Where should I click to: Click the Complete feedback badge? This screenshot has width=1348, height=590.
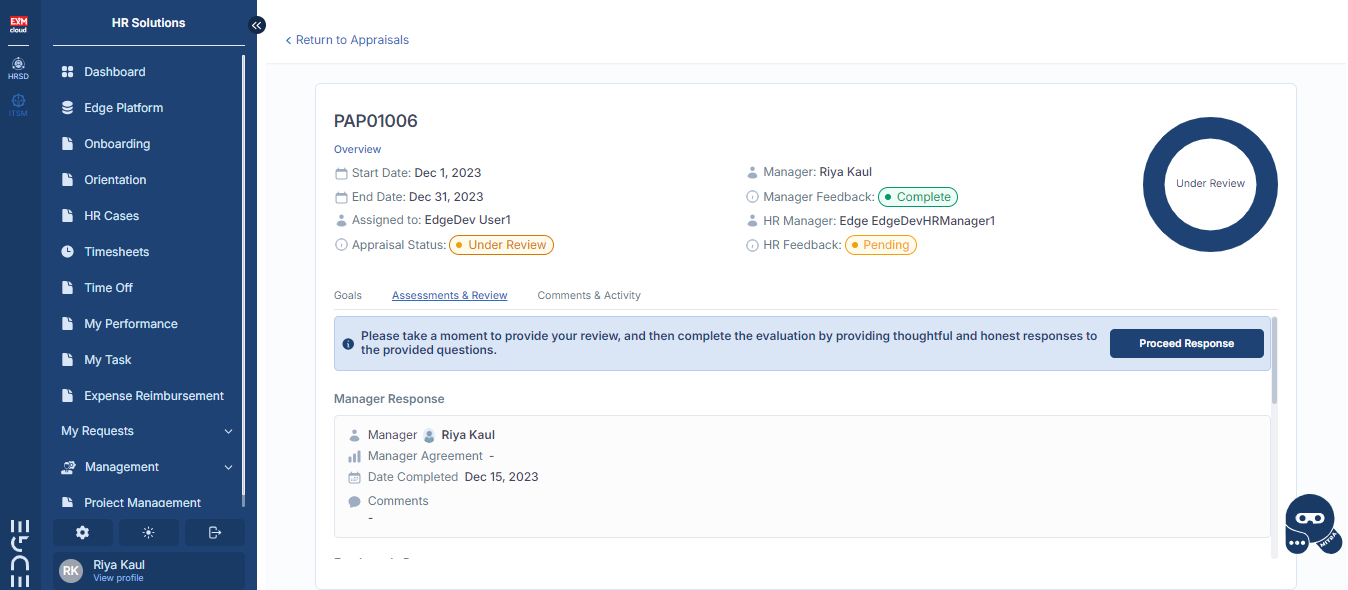(917, 197)
